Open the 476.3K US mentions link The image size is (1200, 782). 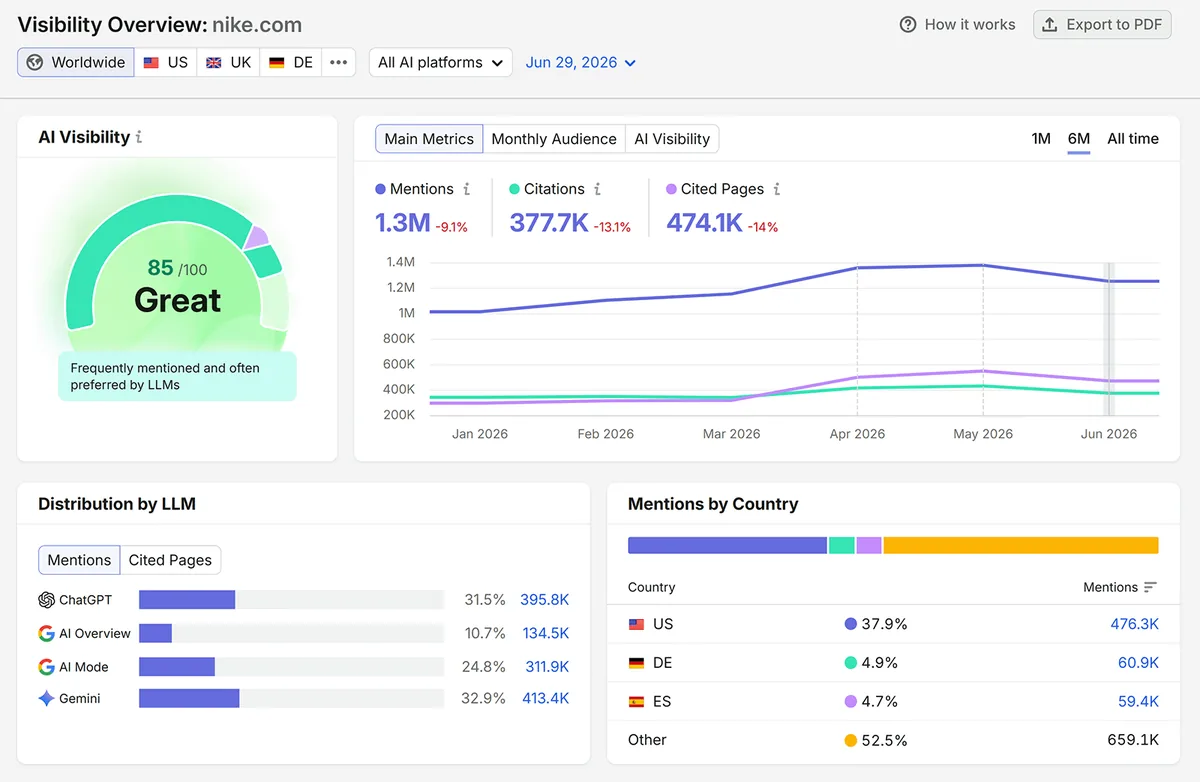pyautogui.click(x=1134, y=624)
